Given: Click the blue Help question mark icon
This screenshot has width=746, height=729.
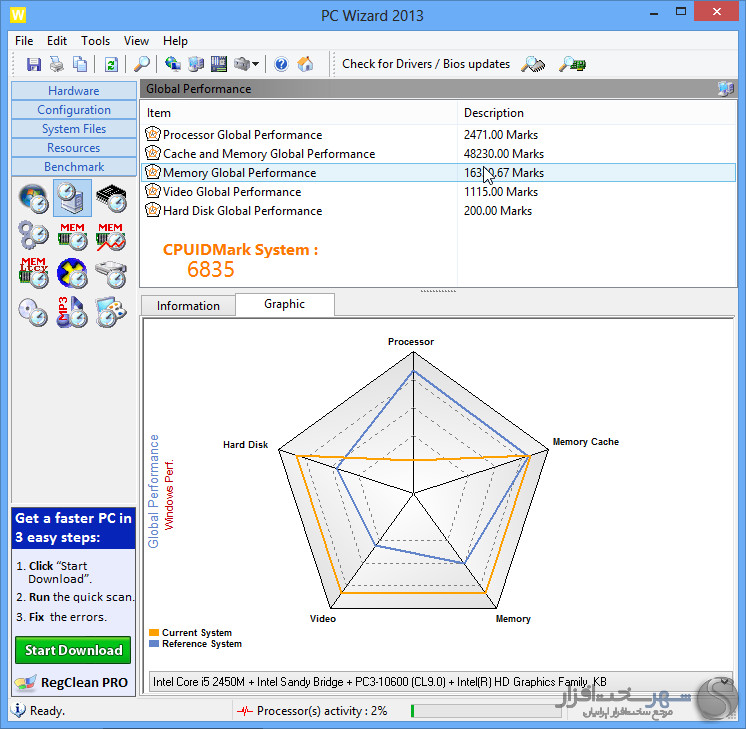Looking at the screenshot, I should [x=281, y=64].
